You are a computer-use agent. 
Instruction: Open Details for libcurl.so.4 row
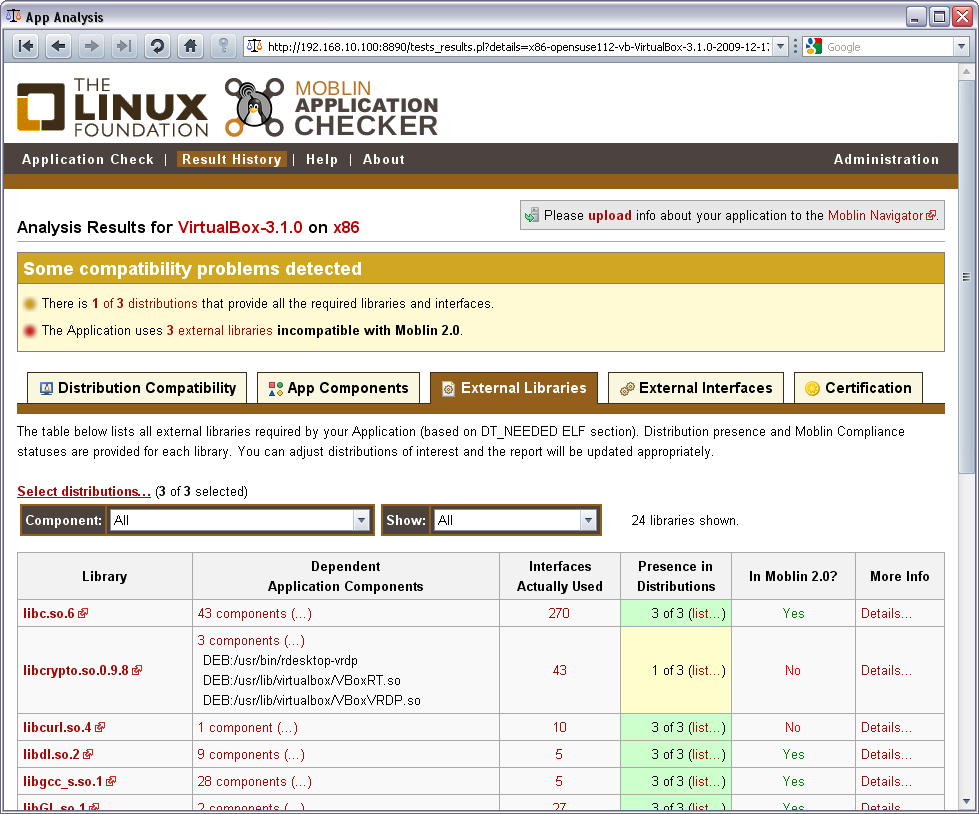(886, 727)
